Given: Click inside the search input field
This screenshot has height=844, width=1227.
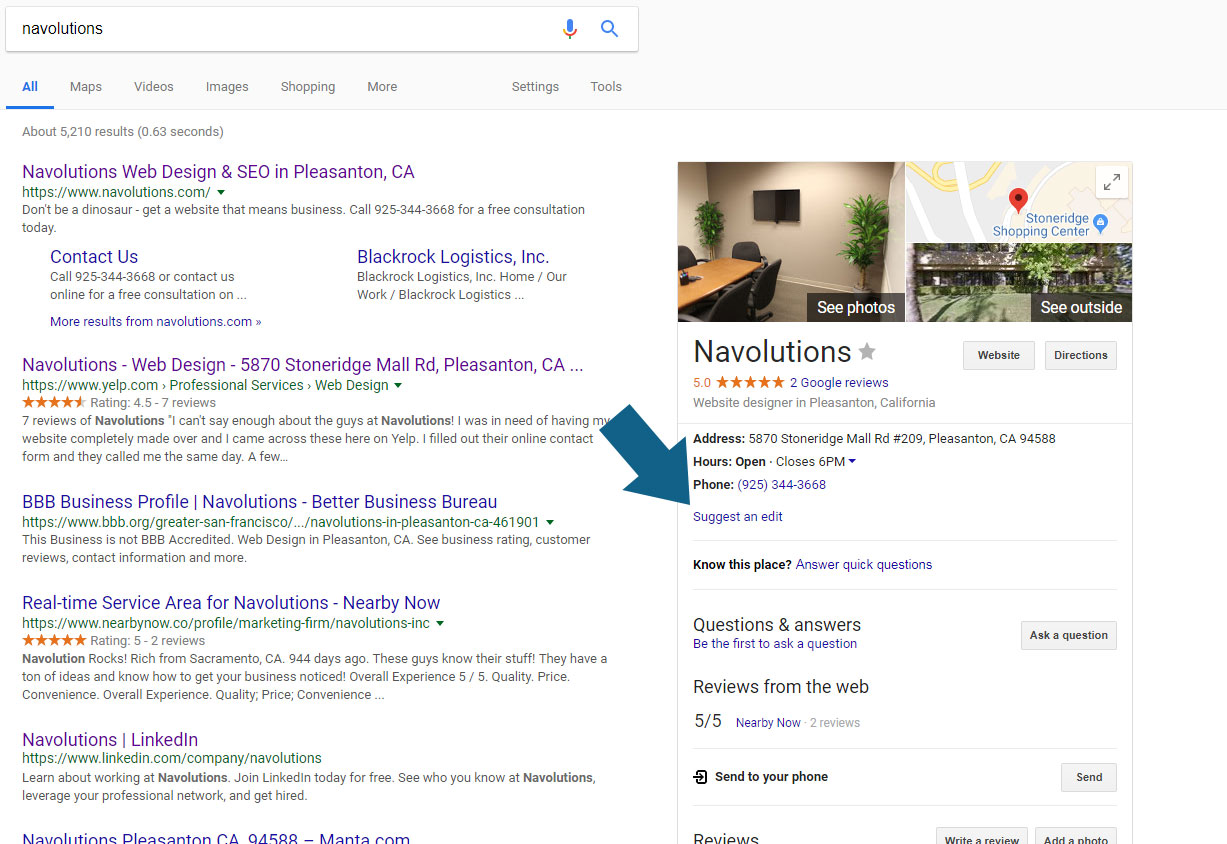Looking at the screenshot, I should click(x=280, y=28).
